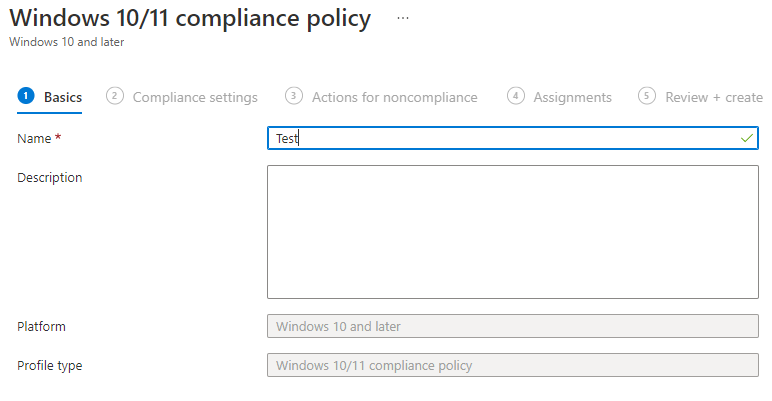Click the Description label

[x=50, y=177]
